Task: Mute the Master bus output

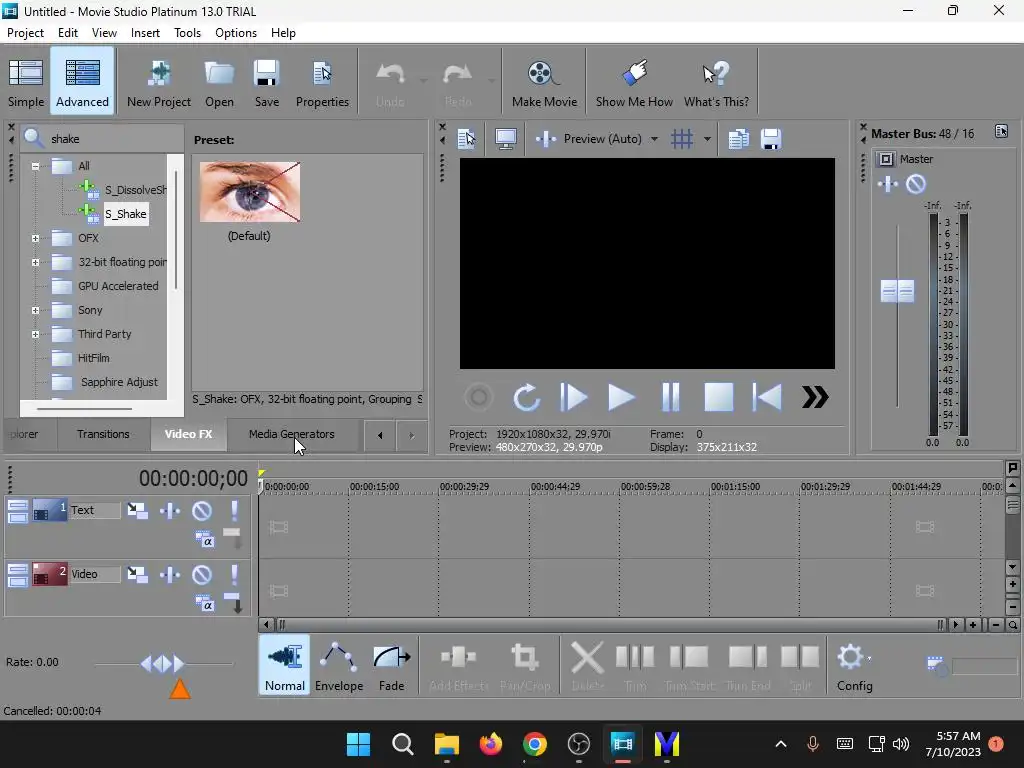Action: [916, 184]
